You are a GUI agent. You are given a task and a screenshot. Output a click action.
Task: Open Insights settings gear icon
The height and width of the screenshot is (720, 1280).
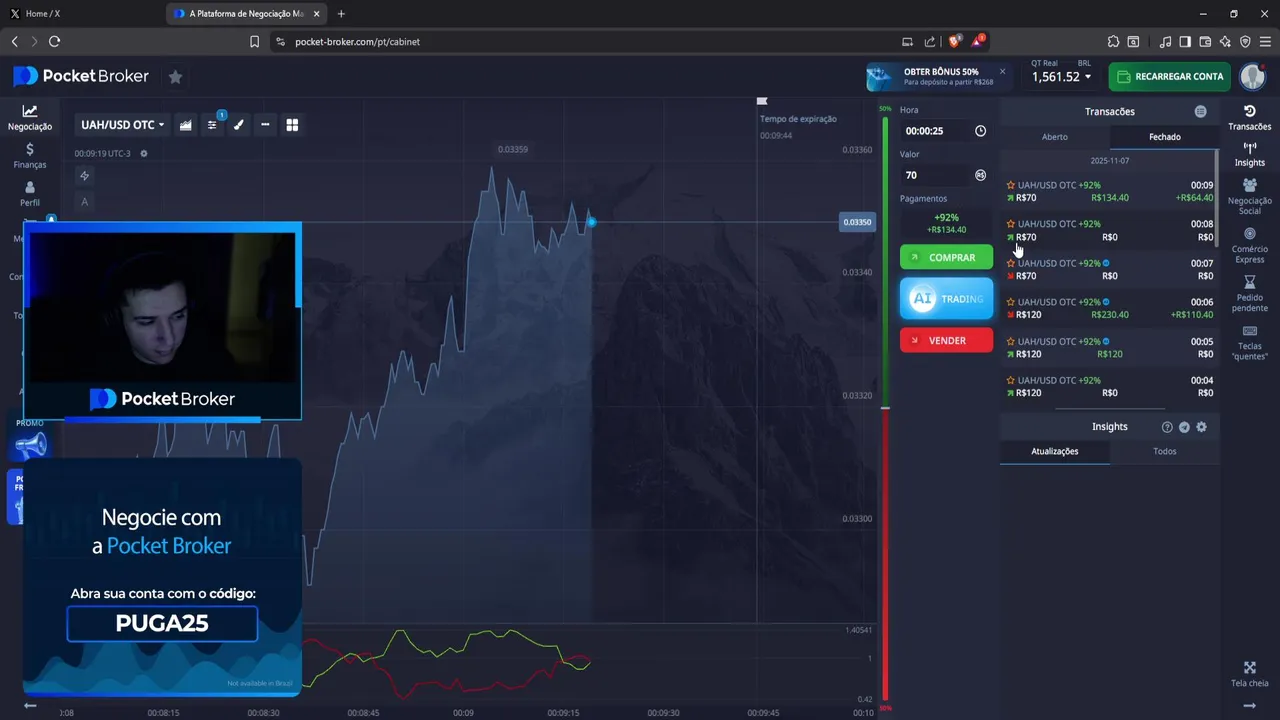[x=1201, y=427]
